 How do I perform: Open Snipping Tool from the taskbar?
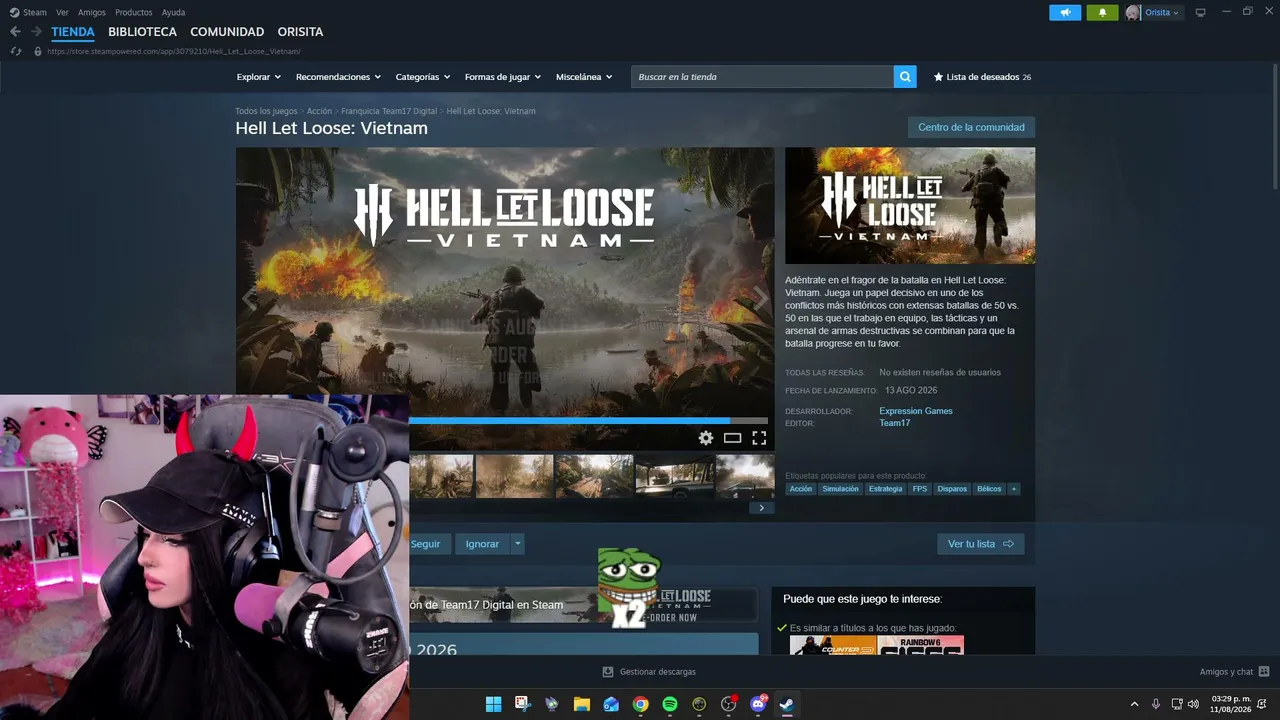coord(522,704)
